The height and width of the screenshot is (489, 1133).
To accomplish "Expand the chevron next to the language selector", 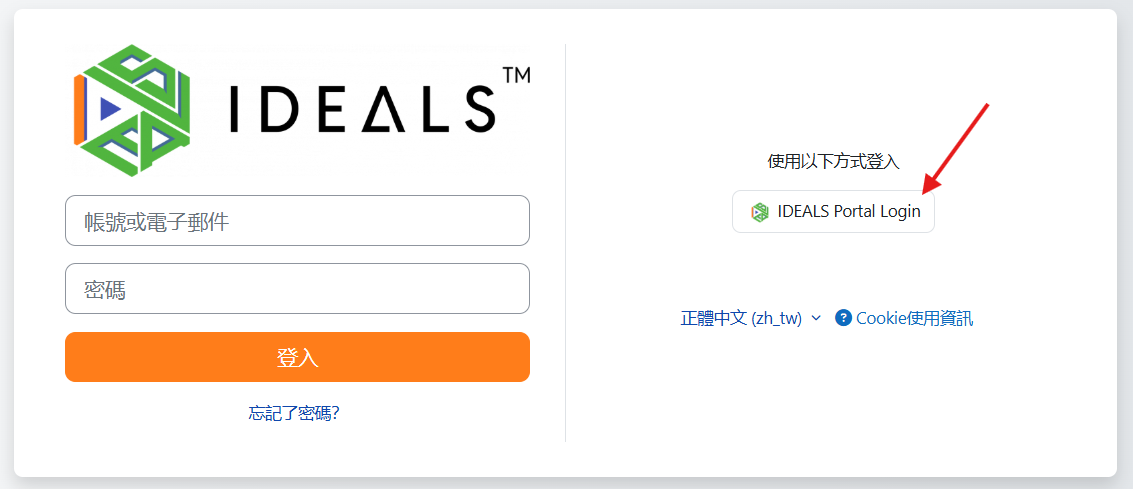I will click(816, 318).
